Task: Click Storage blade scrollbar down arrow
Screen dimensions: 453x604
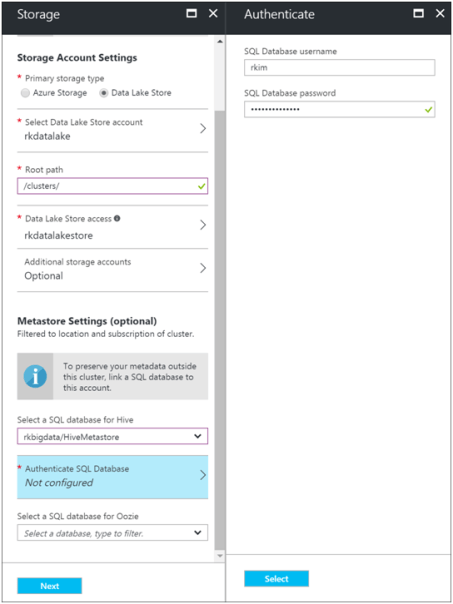Action: [x=220, y=555]
